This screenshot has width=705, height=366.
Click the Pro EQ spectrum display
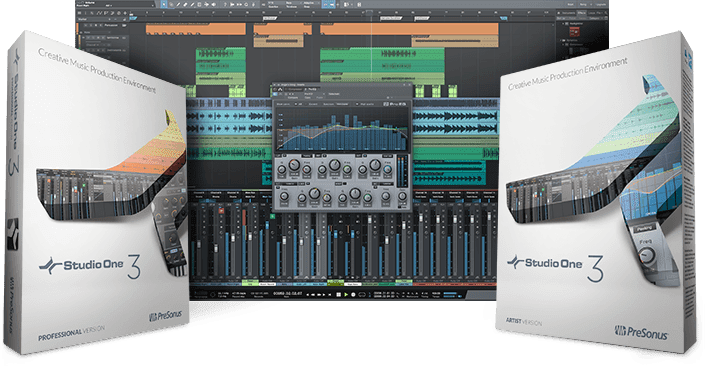343,130
